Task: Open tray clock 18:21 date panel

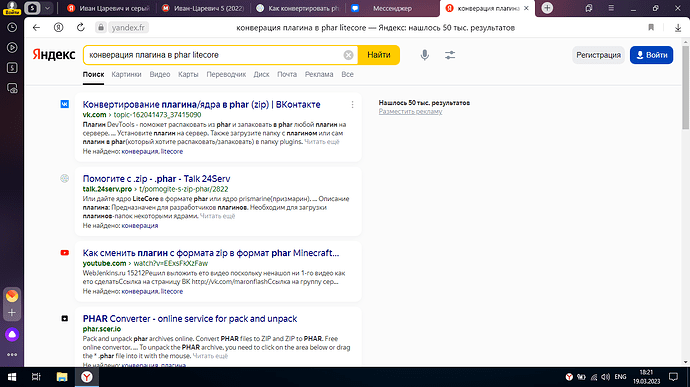Action: (x=646, y=377)
